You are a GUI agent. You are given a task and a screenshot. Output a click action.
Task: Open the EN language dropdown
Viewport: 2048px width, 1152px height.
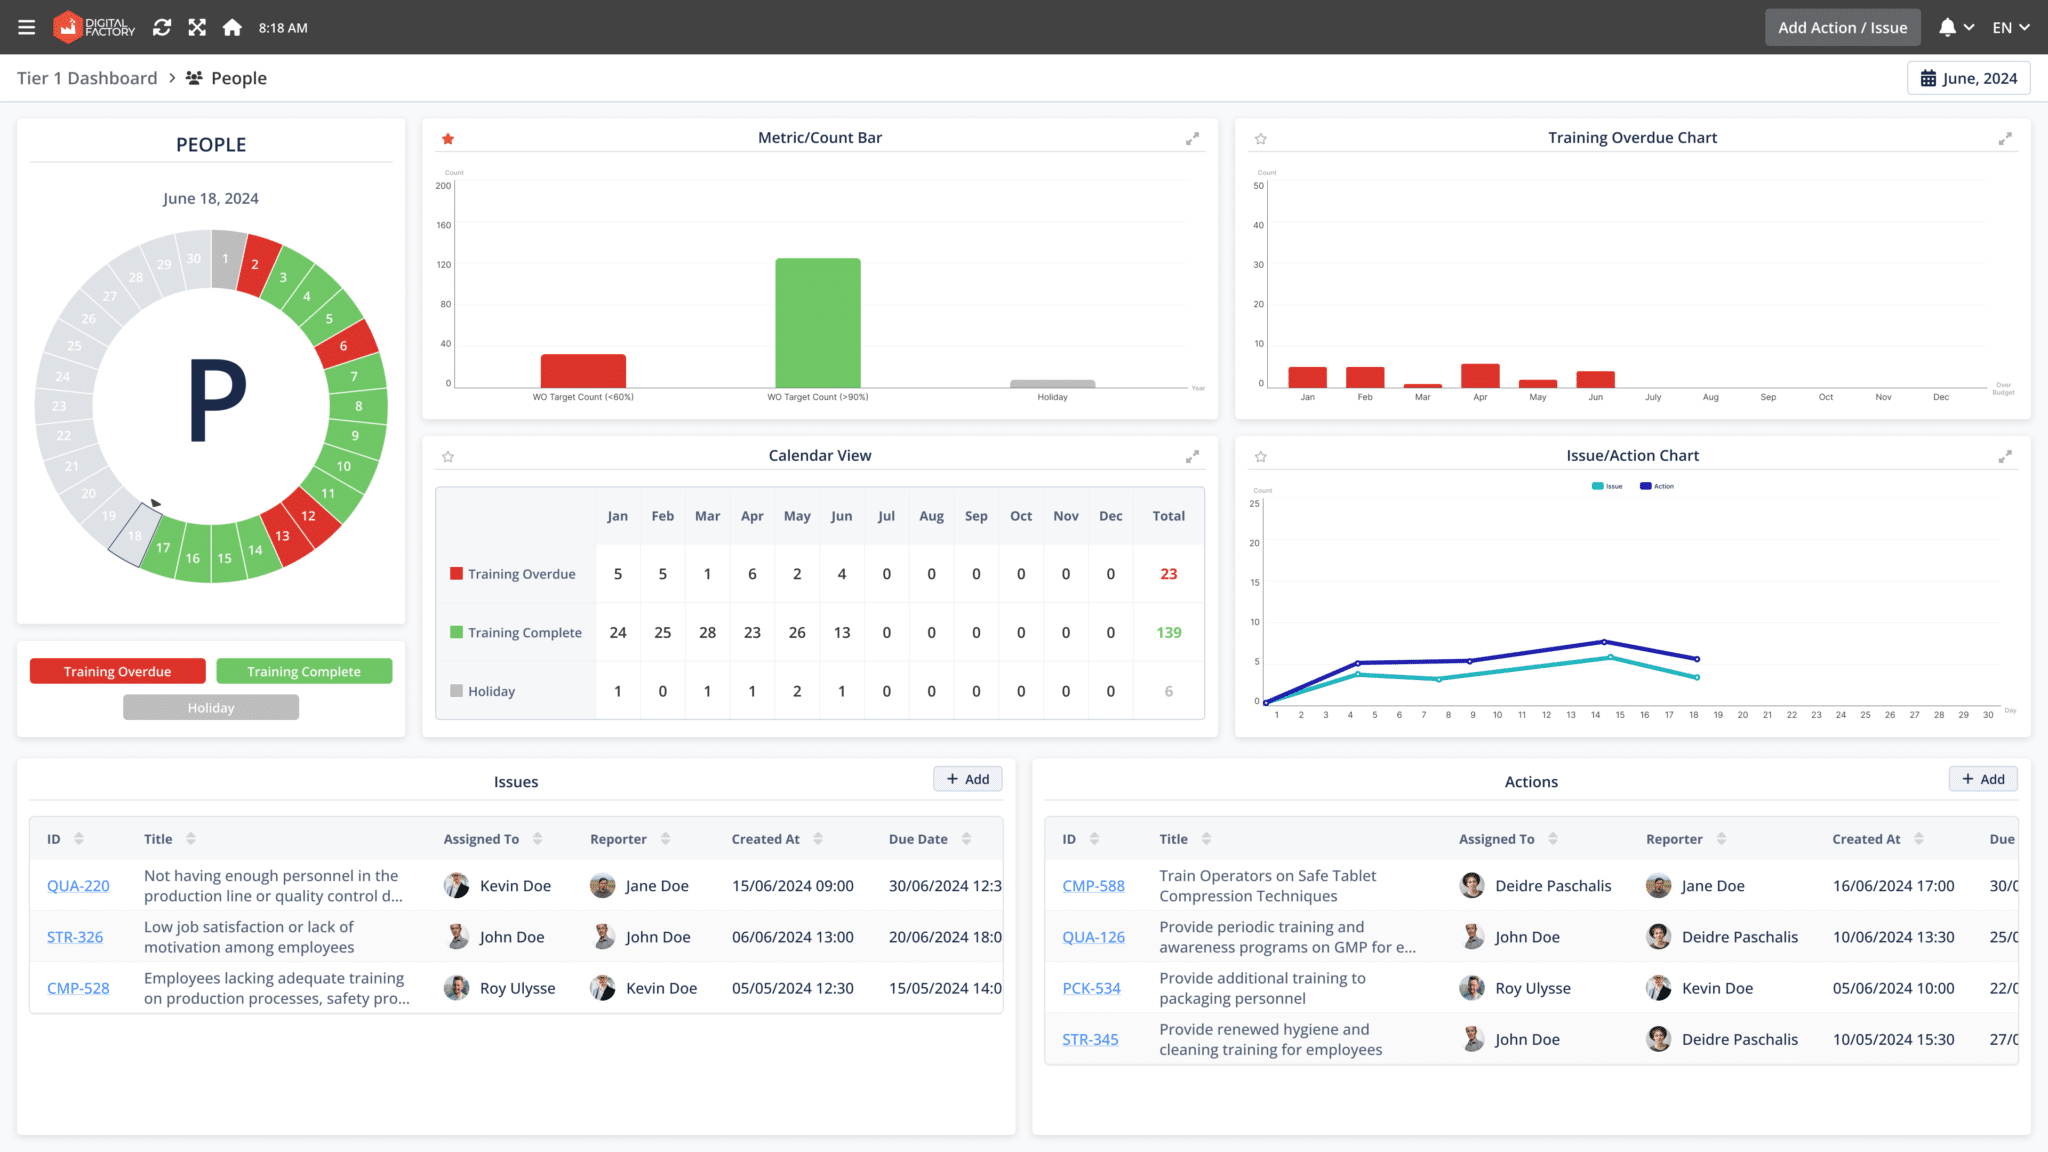tap(2010, 27)
